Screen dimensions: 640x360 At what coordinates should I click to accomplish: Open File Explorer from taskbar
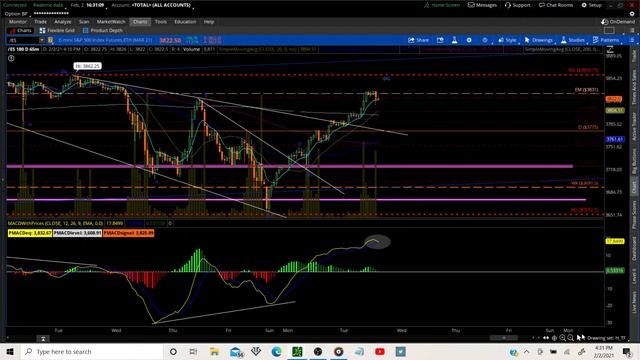coord(214,351)
